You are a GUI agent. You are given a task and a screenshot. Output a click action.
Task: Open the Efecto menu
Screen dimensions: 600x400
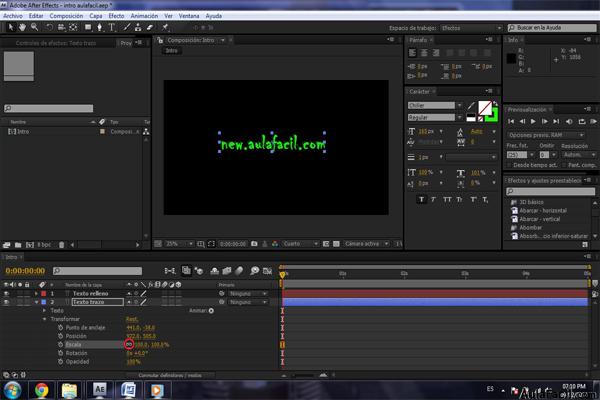tap(116, 16)
